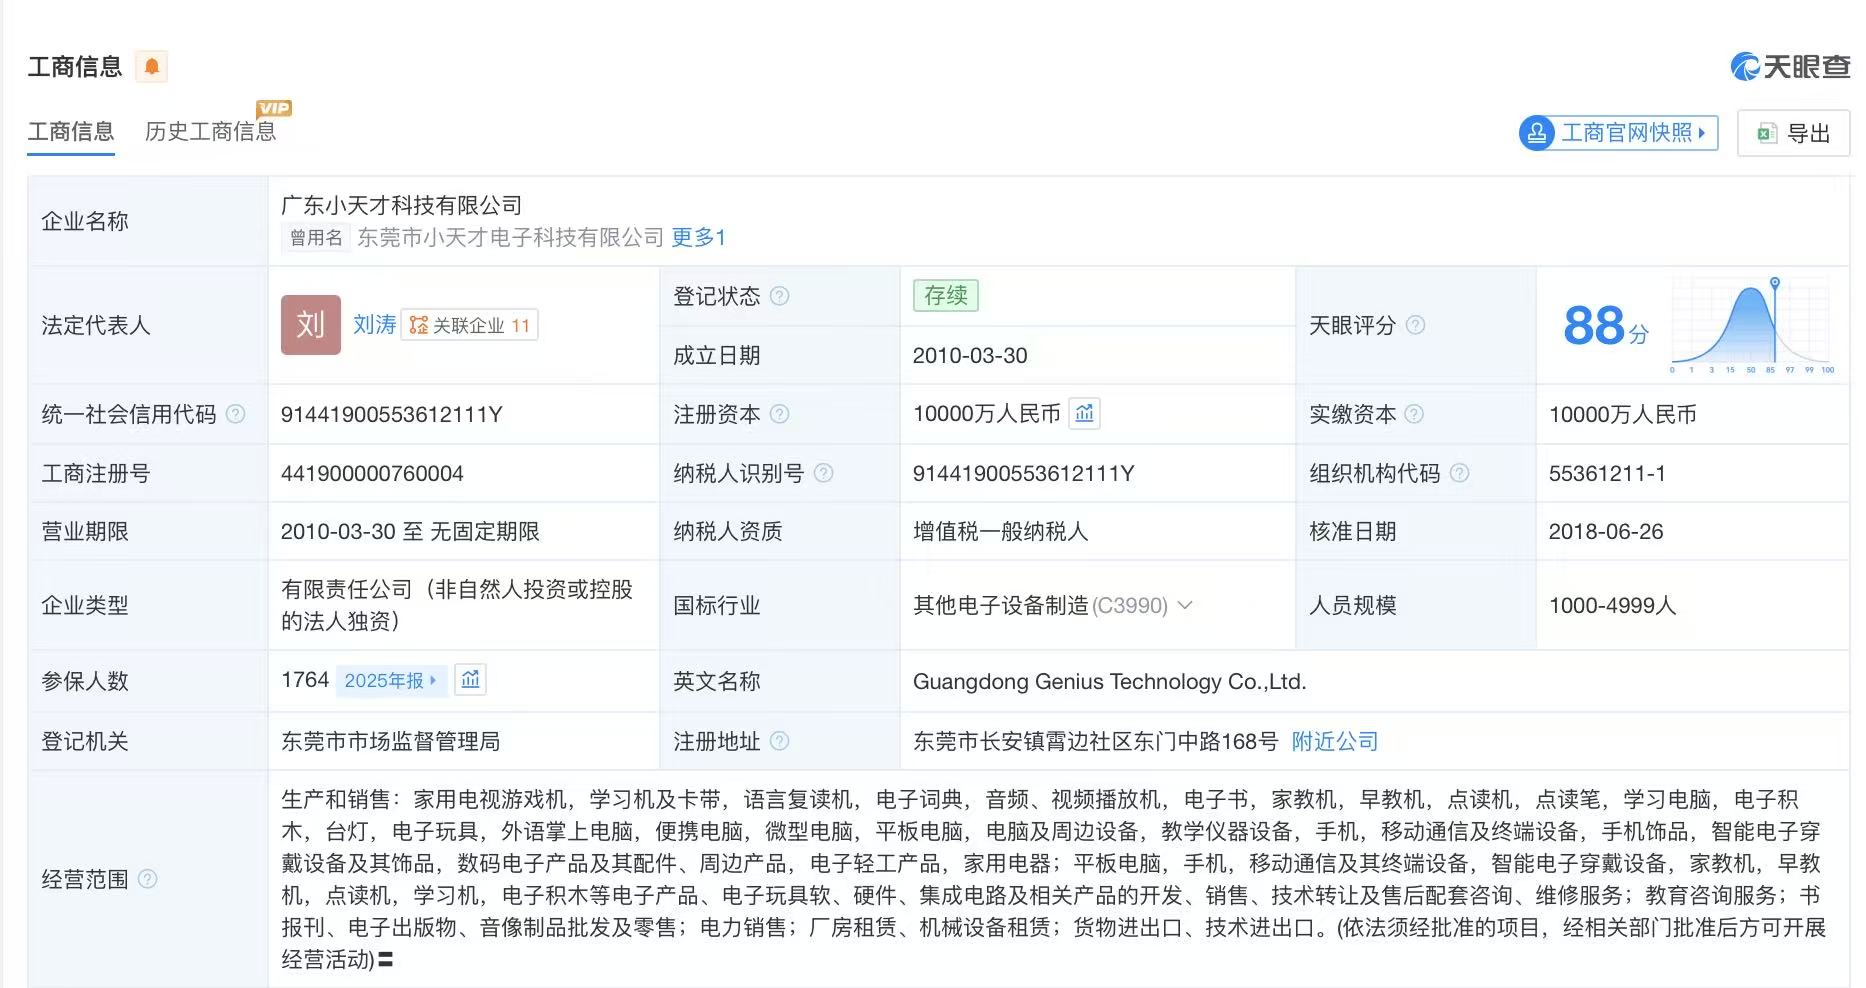
Task: Click insured count 1764
Action: tap(305, 680)
